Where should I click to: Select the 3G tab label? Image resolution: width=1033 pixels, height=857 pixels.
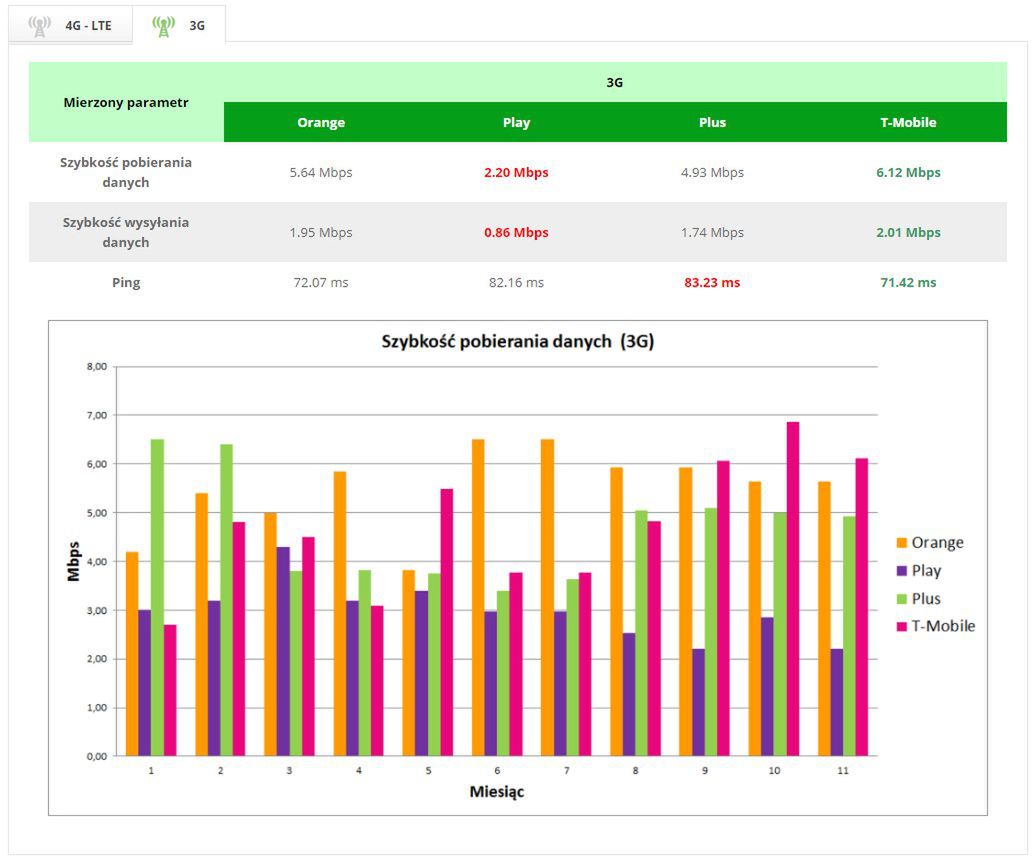tap(197, 26)
